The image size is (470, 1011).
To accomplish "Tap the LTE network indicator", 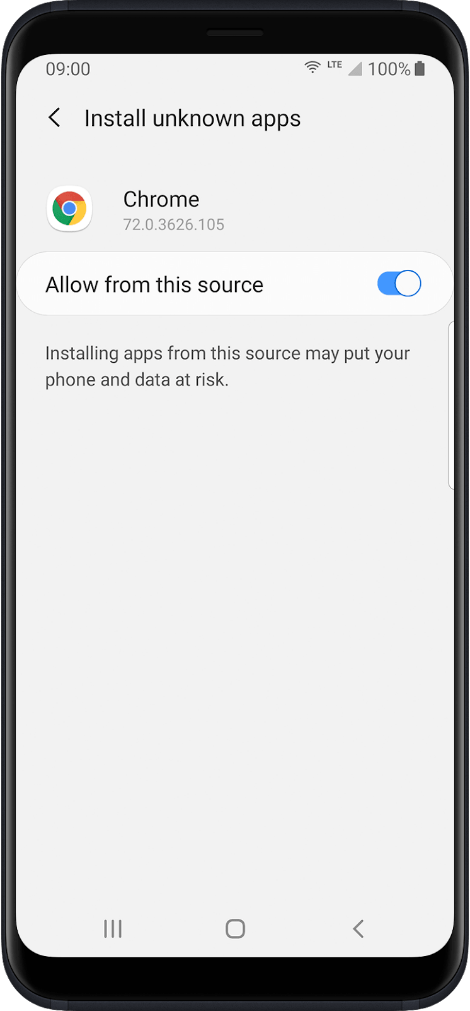I will point(334,64).
